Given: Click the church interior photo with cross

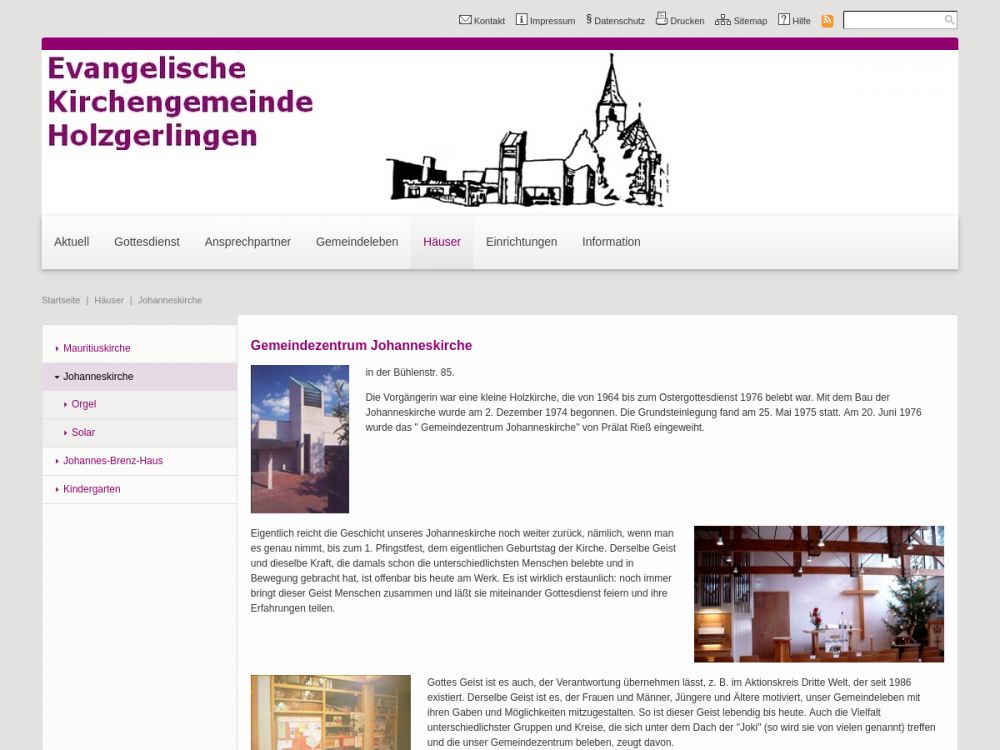Looking at the screenshot, I should 818,594.
